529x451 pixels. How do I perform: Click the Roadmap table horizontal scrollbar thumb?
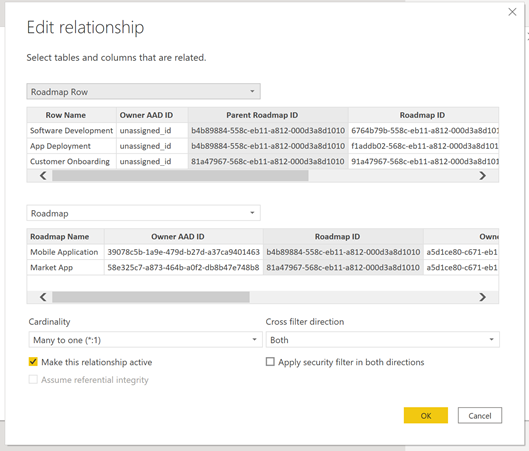(x=151, y=297)
